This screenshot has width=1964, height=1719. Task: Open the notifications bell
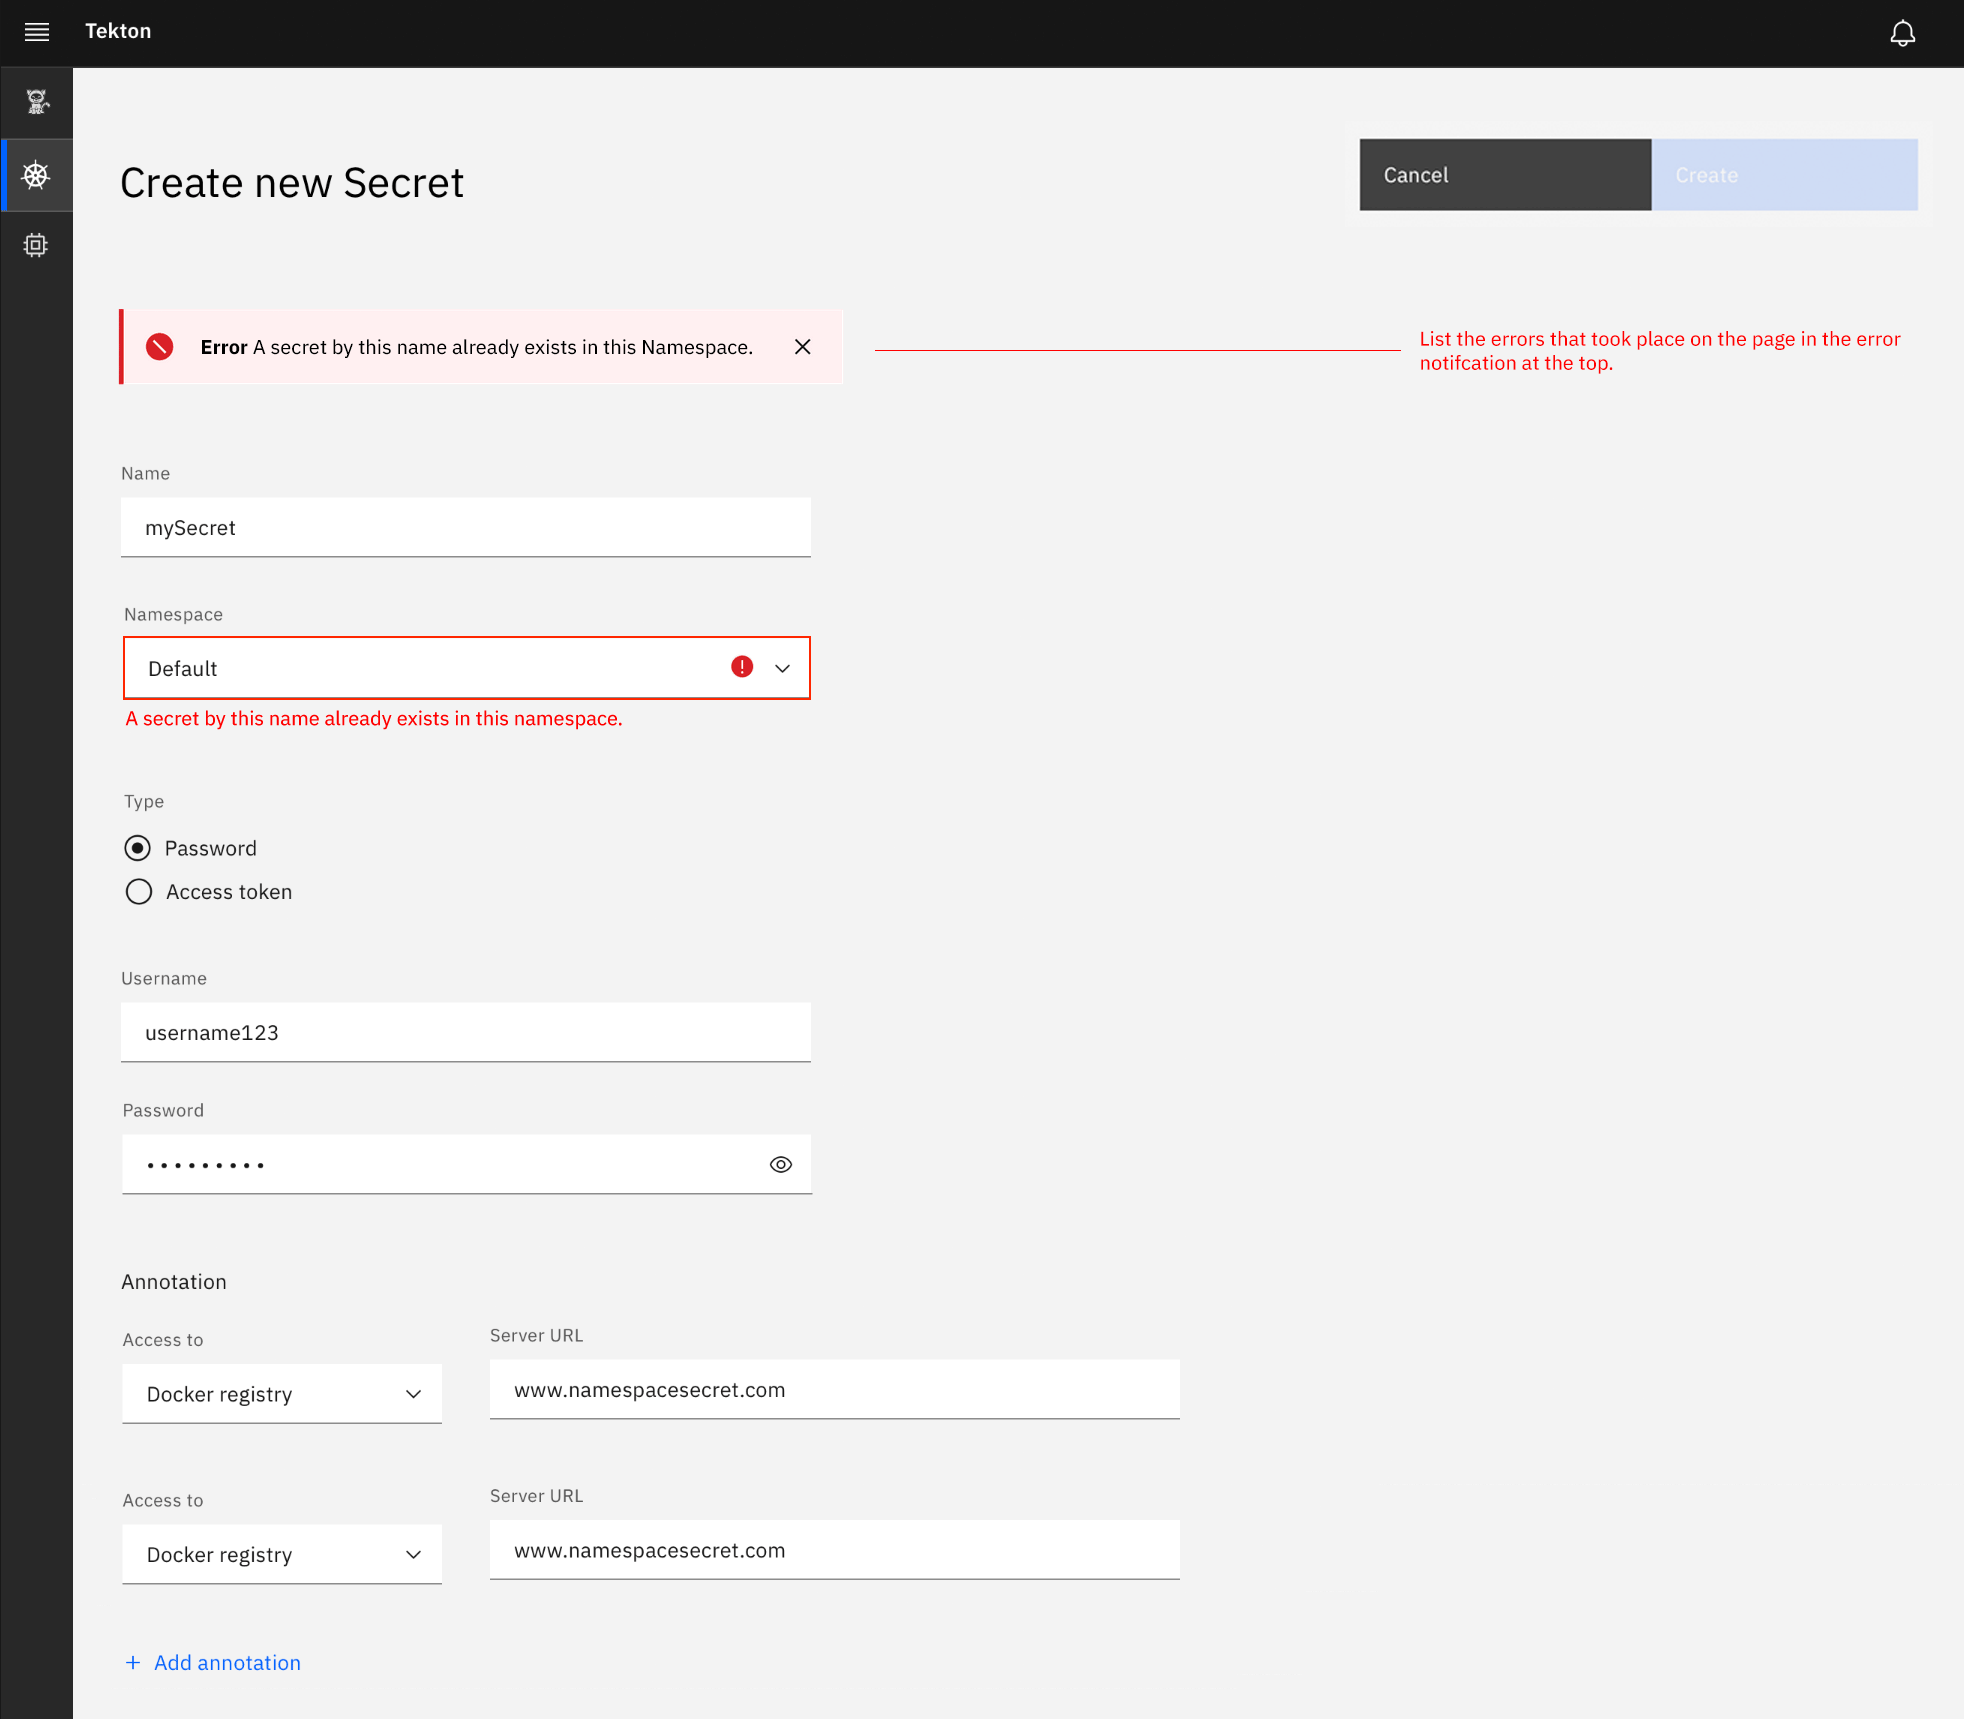[1902, 32]
